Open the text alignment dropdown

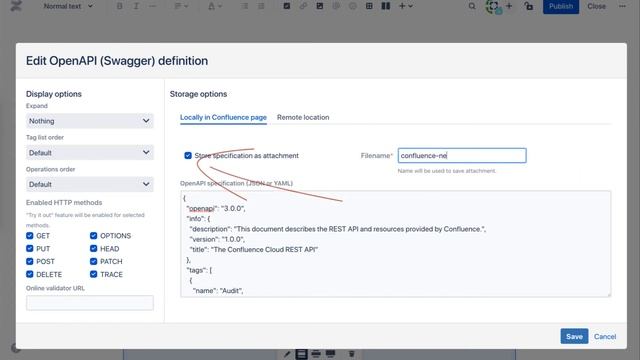click(x=181, y=6)
